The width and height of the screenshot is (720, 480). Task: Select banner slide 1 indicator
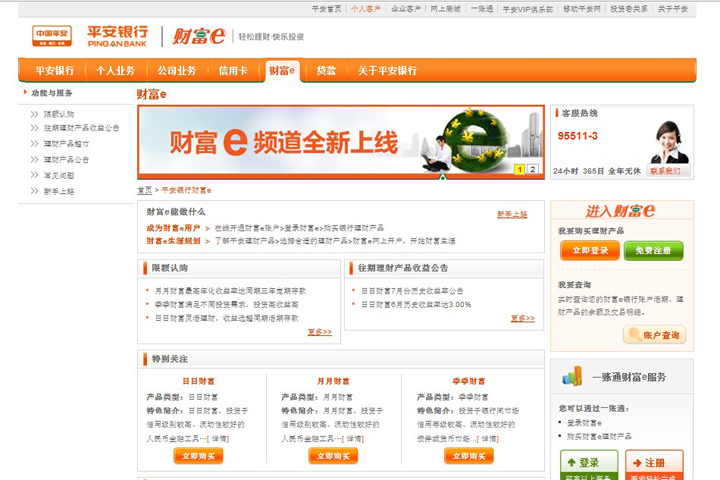(520, 169)
